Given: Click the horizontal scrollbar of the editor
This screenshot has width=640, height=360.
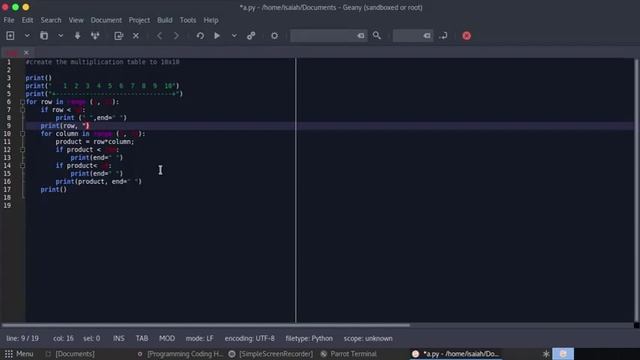Looking at the screenshot, I should point(205,325).
